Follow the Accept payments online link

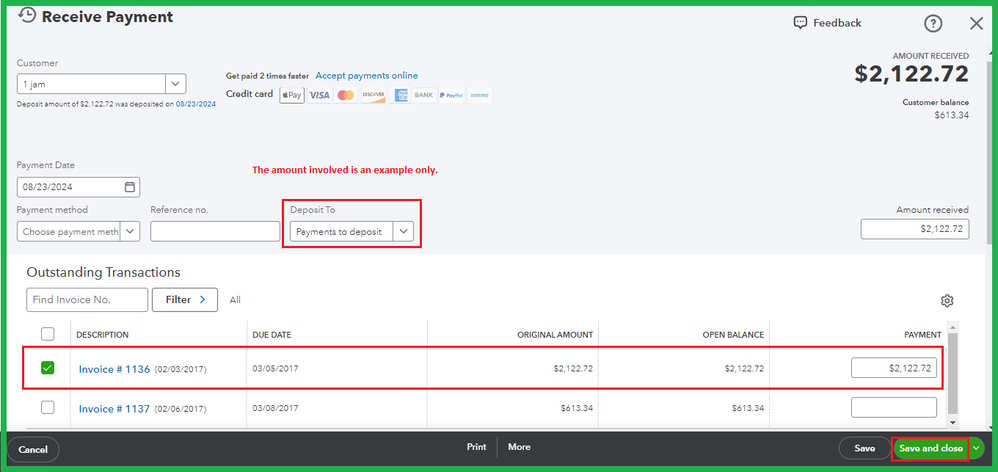(x=367, y=76)
